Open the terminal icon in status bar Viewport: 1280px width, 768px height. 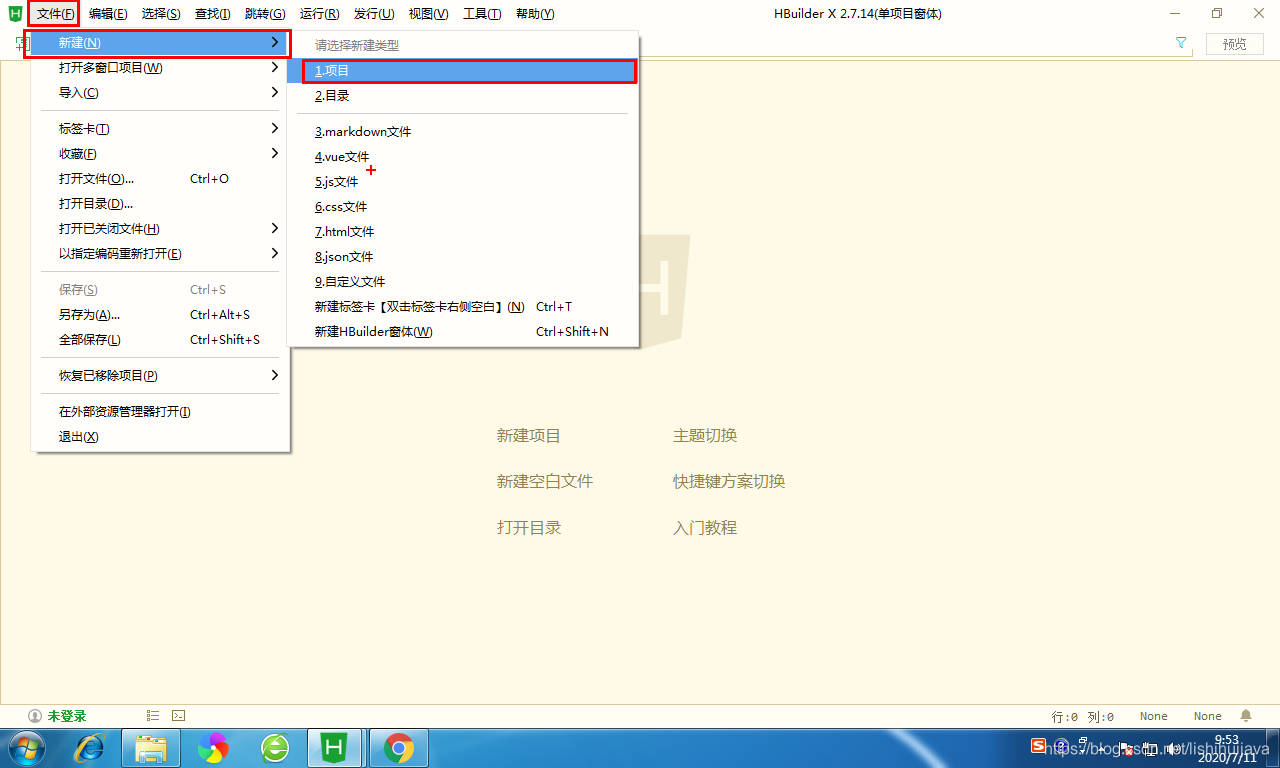[x=178, y=715]
